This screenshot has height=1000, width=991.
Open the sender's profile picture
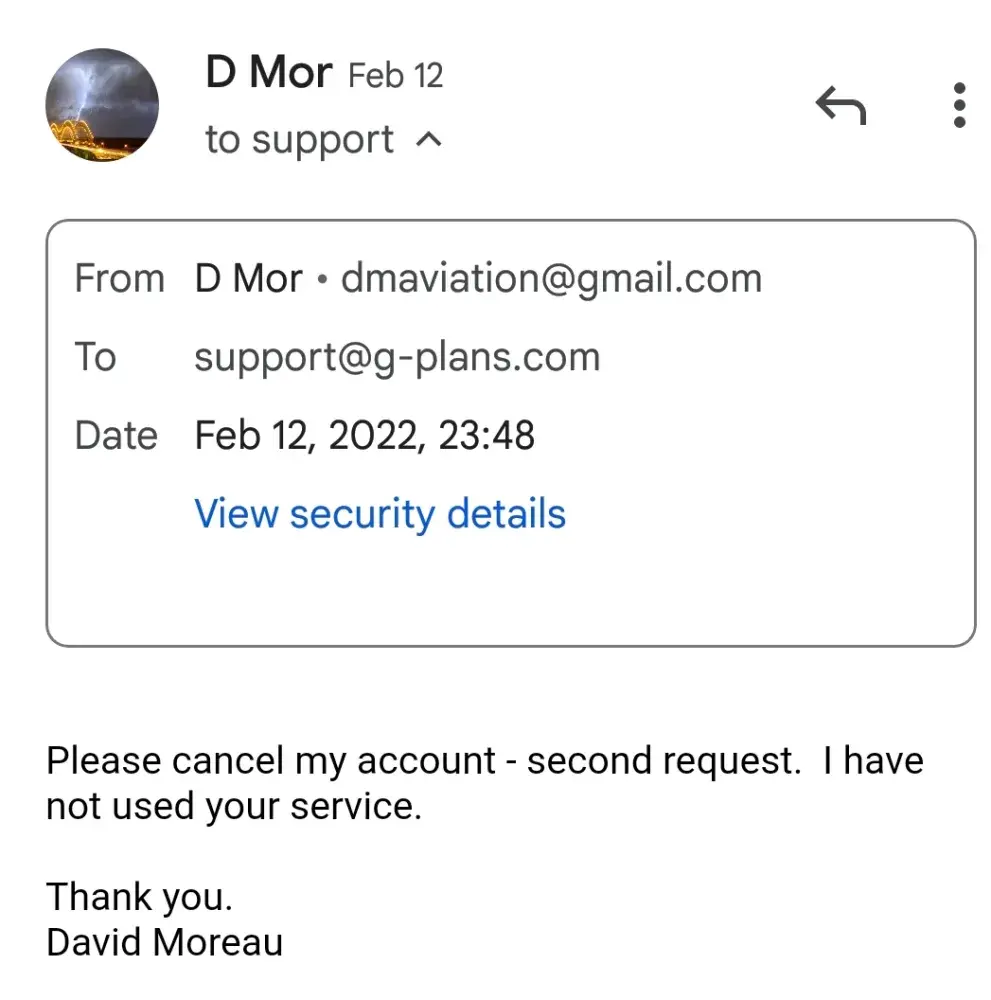[102, 105]
